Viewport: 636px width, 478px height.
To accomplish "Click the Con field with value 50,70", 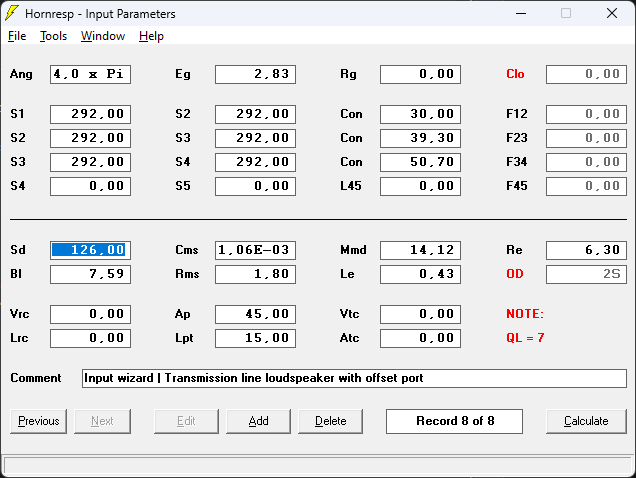I will pyautogui.click(x=421, y=162).
